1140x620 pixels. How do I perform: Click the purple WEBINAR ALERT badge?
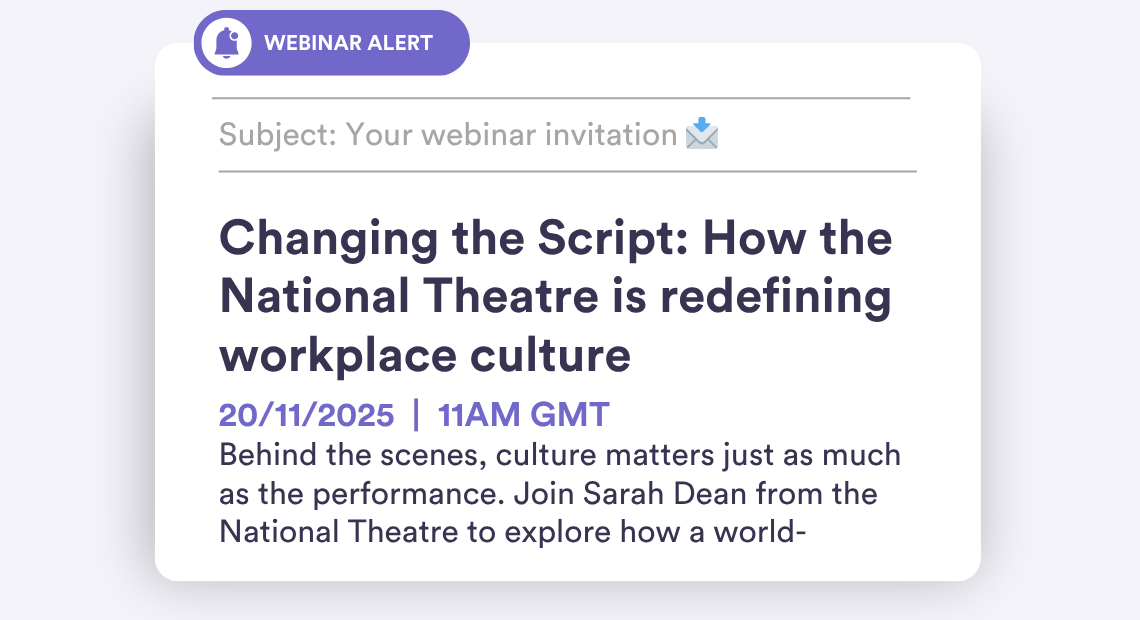pyautogui.click(x=330, y=42)
